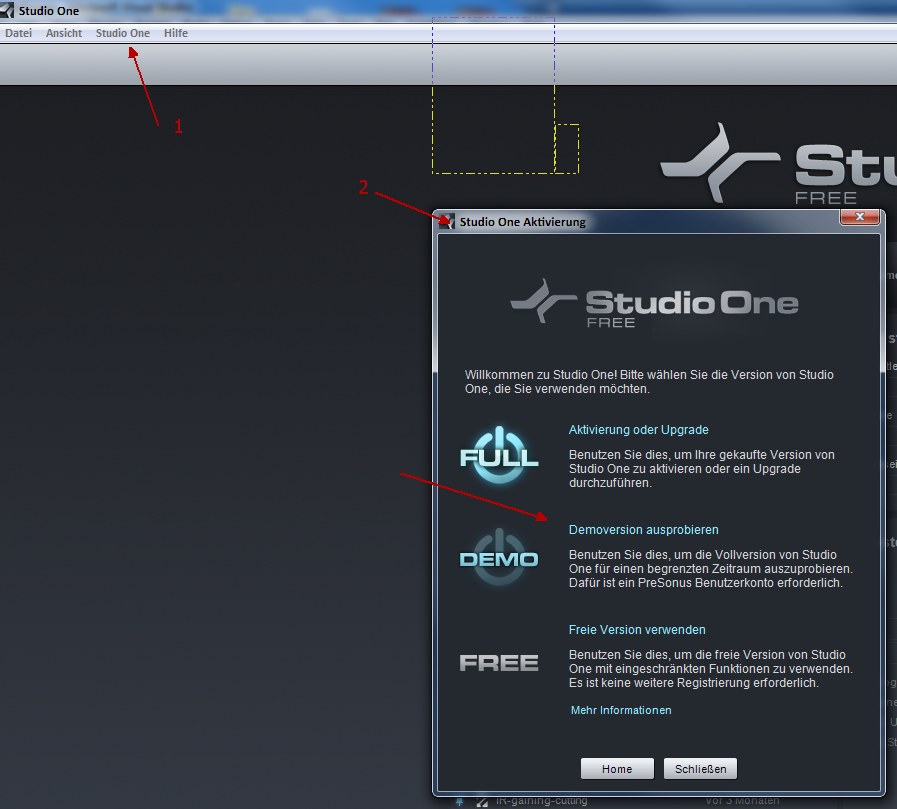The image size is (897, 809).
Task: Open the Mehr Informationen link
Action: [x=621, y=710]
